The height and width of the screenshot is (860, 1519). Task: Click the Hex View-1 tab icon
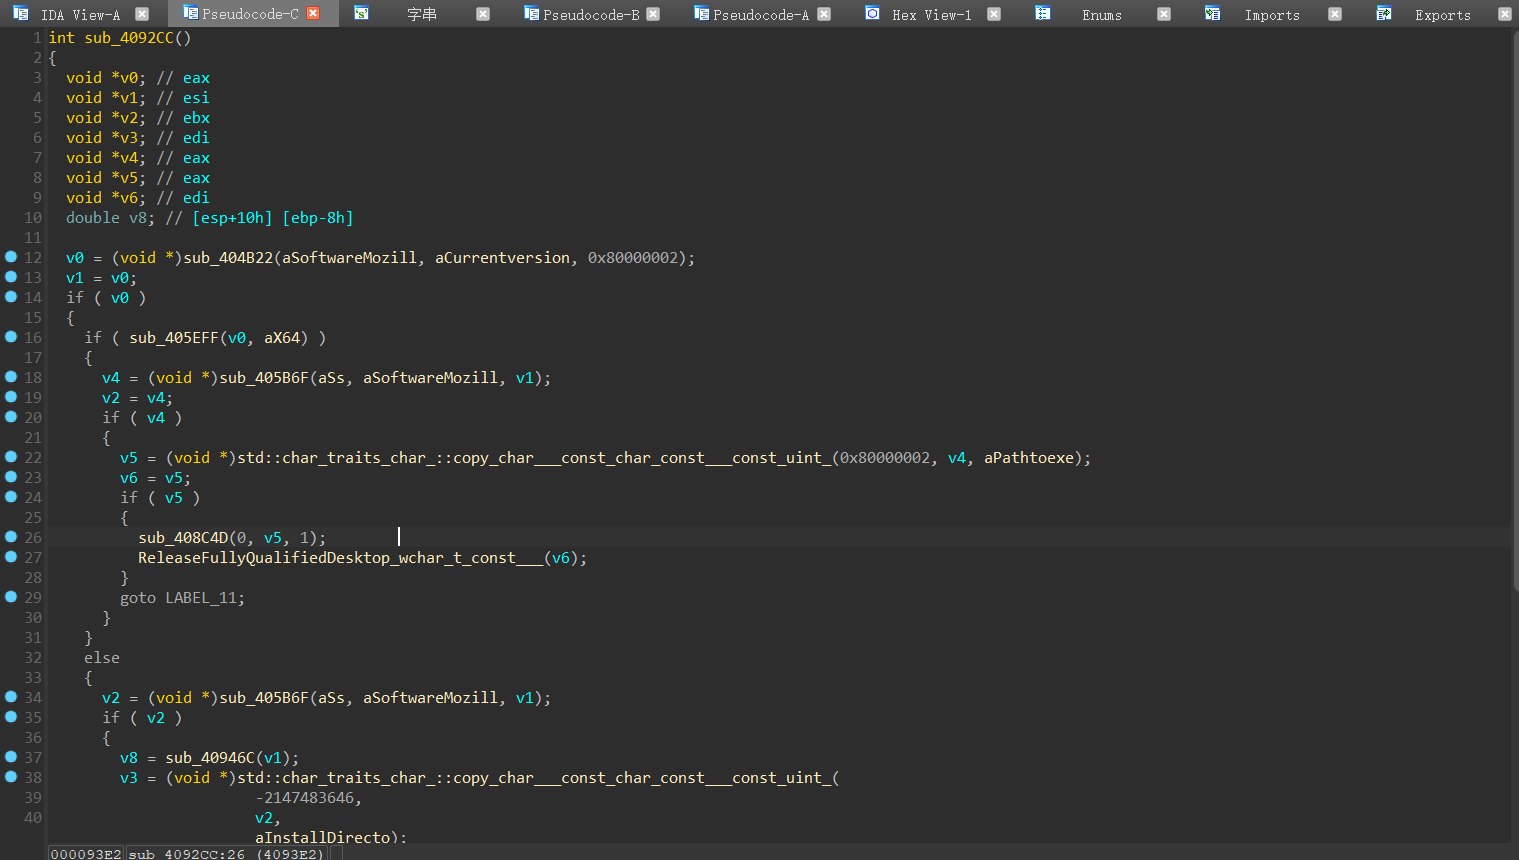872,14
